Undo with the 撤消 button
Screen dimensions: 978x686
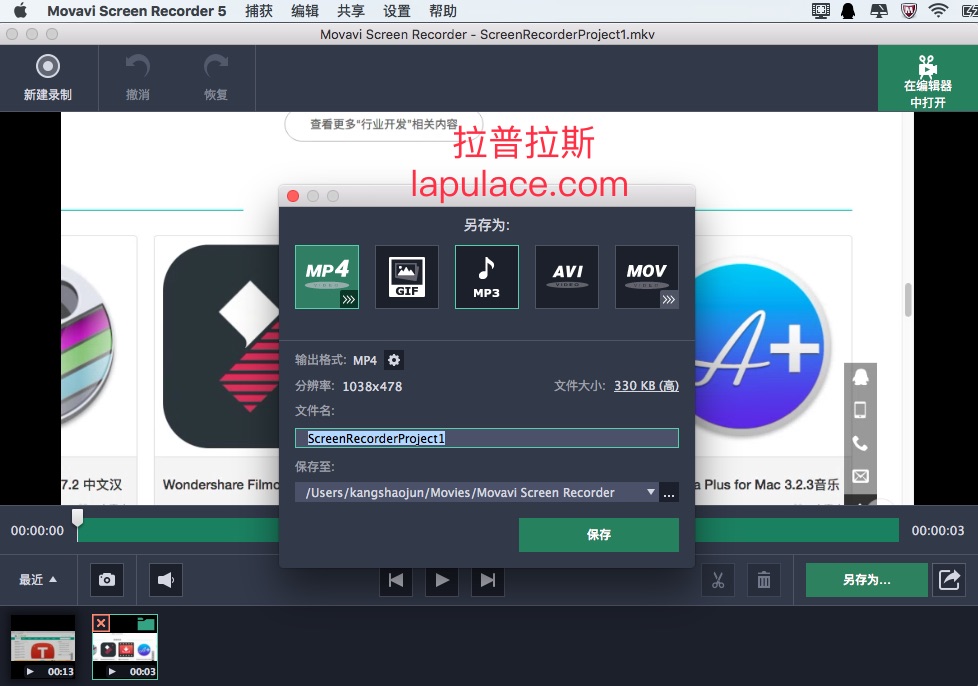pos(137,78)
